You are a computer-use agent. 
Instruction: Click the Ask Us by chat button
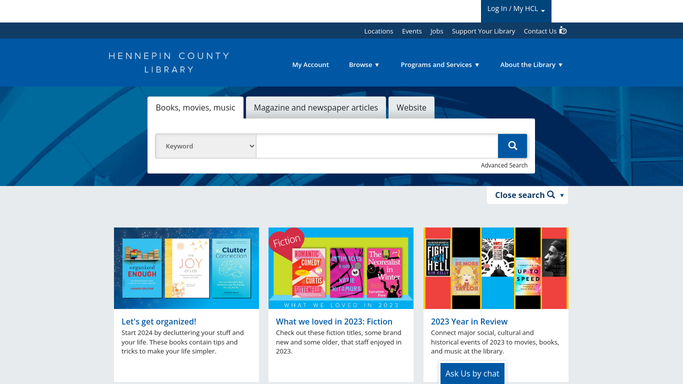coord(472,374)
